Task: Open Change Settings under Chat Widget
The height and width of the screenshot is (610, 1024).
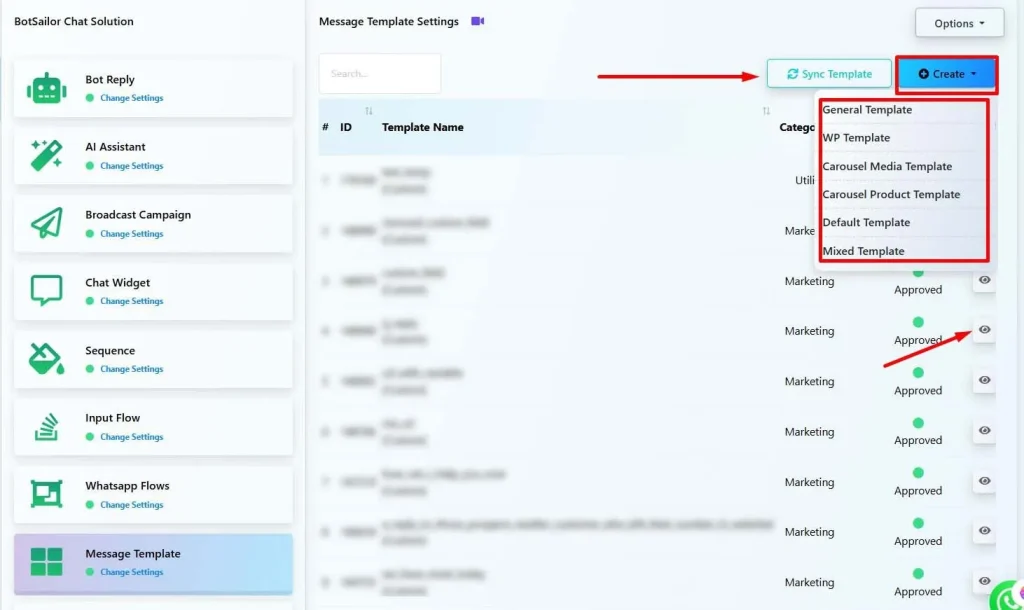Action: (131, 301)
